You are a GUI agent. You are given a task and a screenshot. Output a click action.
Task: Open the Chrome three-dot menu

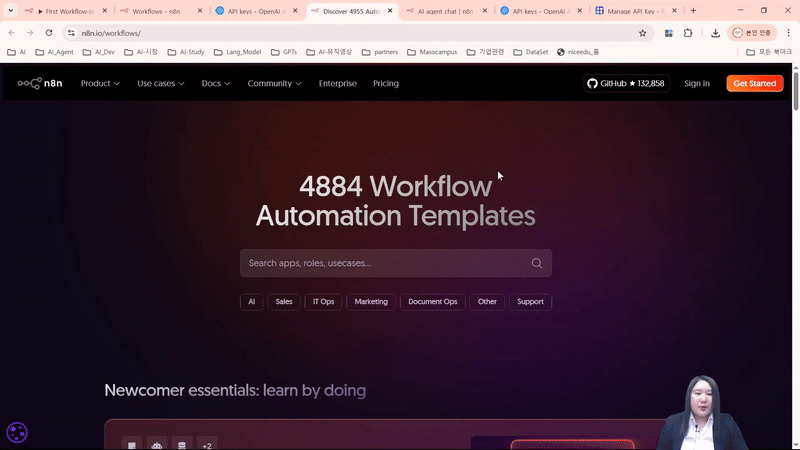(787, 33)
